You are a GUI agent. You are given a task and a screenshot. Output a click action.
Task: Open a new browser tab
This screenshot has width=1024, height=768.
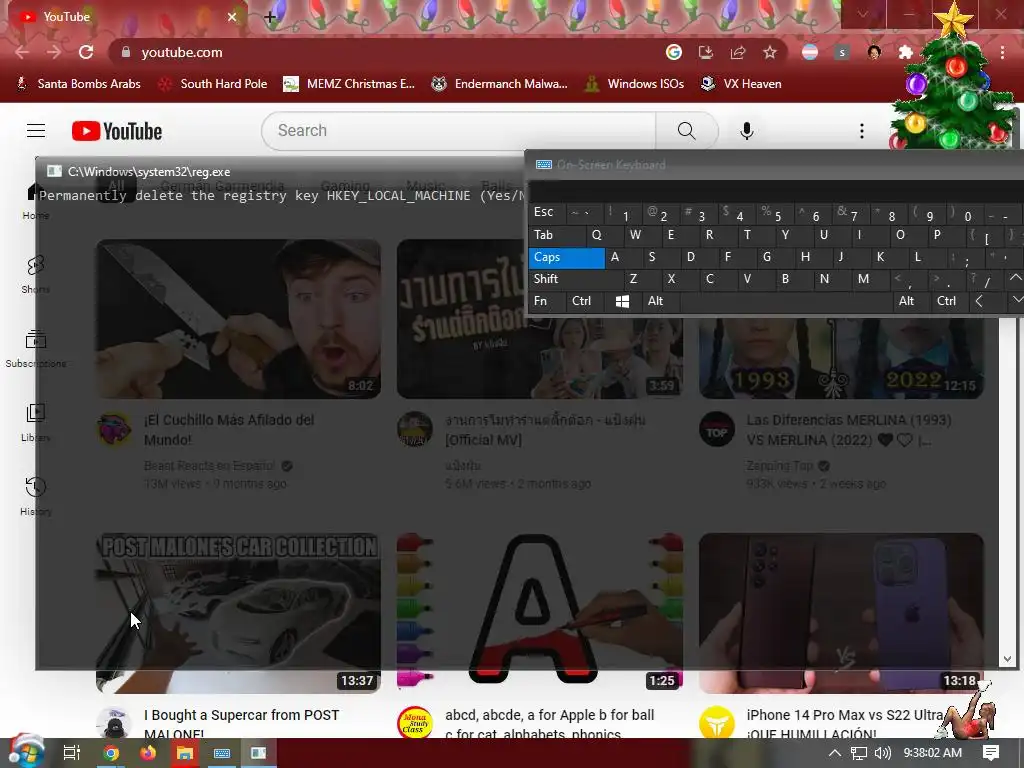click(x=270, y=17)
